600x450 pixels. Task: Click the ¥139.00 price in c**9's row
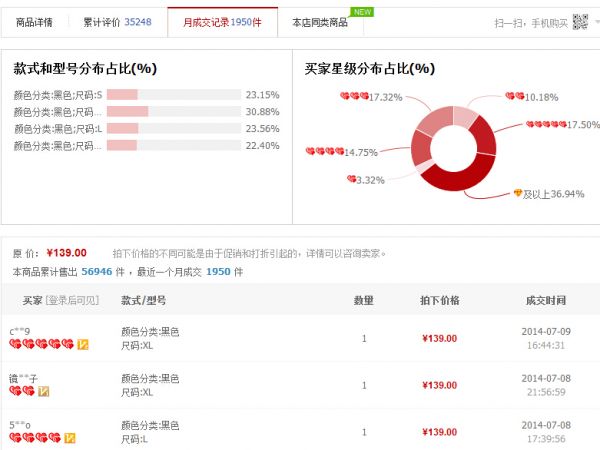tap(440, 339)
